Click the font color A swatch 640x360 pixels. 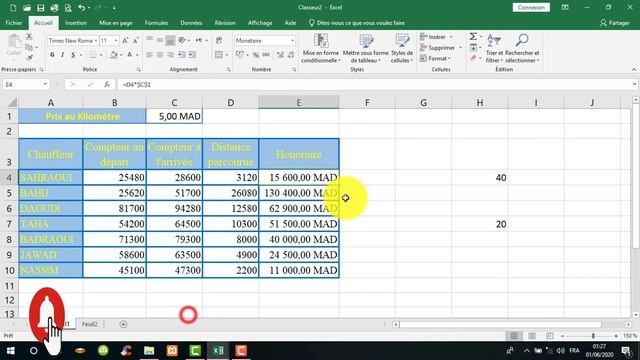coord(129,55)
